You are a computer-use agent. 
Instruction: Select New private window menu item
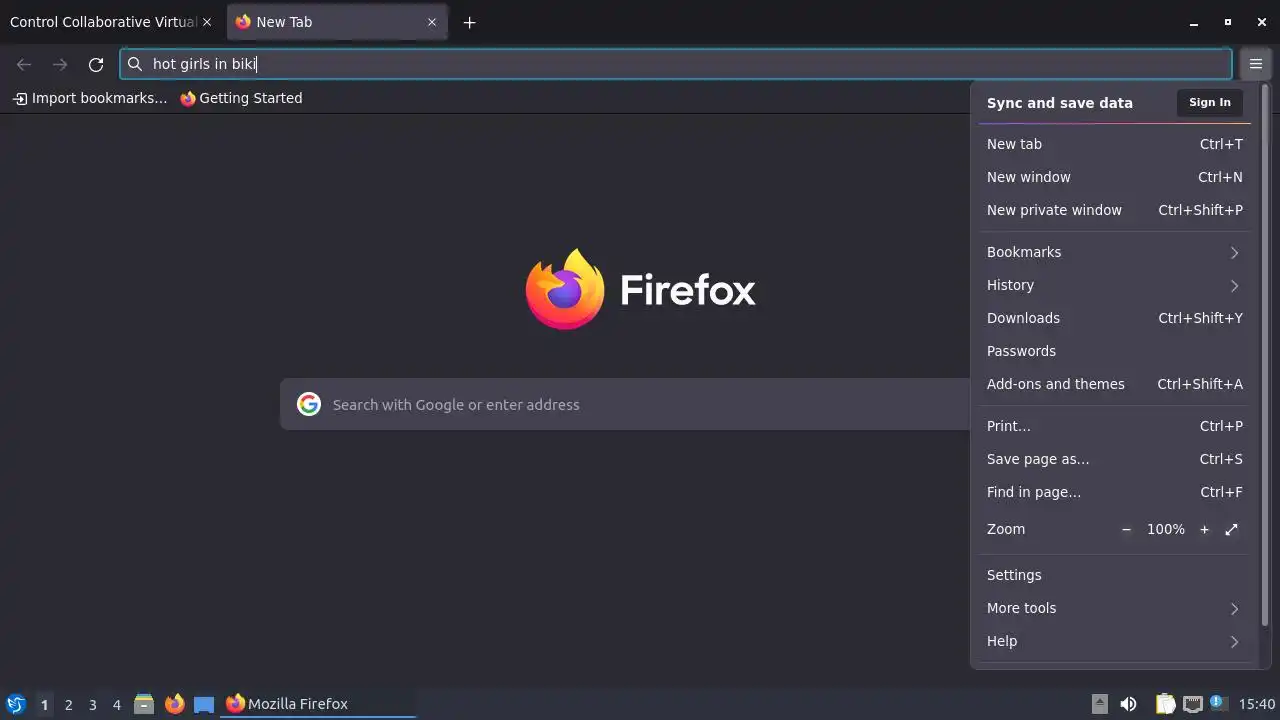(x=1114, y=210)
